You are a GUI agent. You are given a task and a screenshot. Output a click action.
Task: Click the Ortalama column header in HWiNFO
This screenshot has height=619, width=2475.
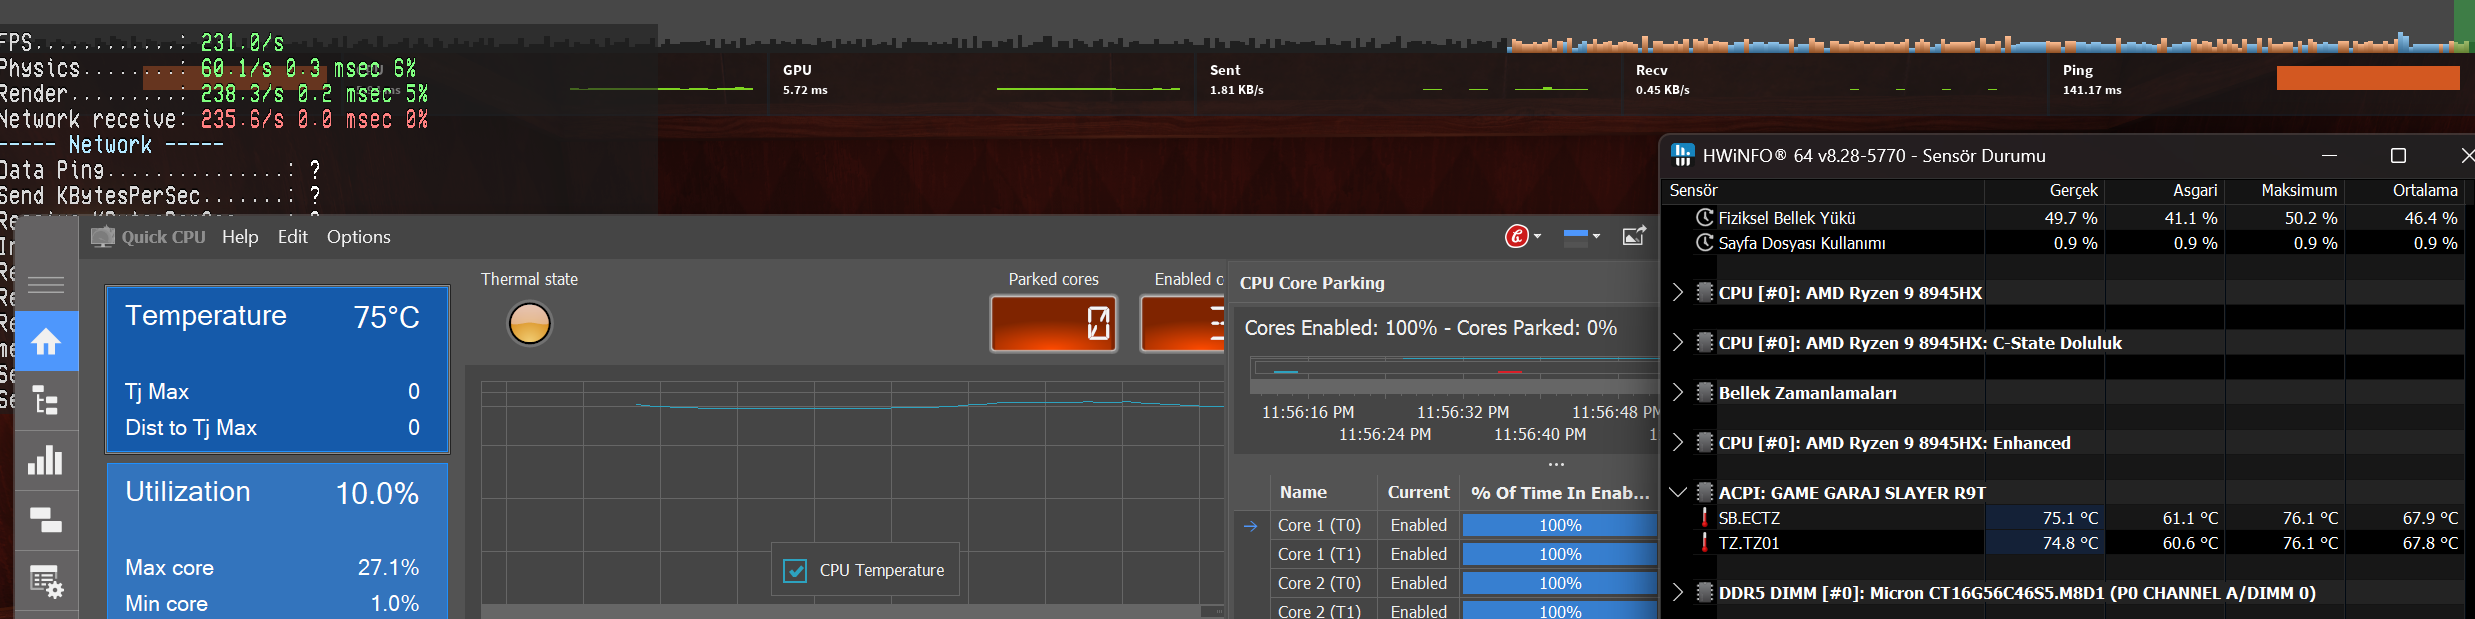point(2405,190)
